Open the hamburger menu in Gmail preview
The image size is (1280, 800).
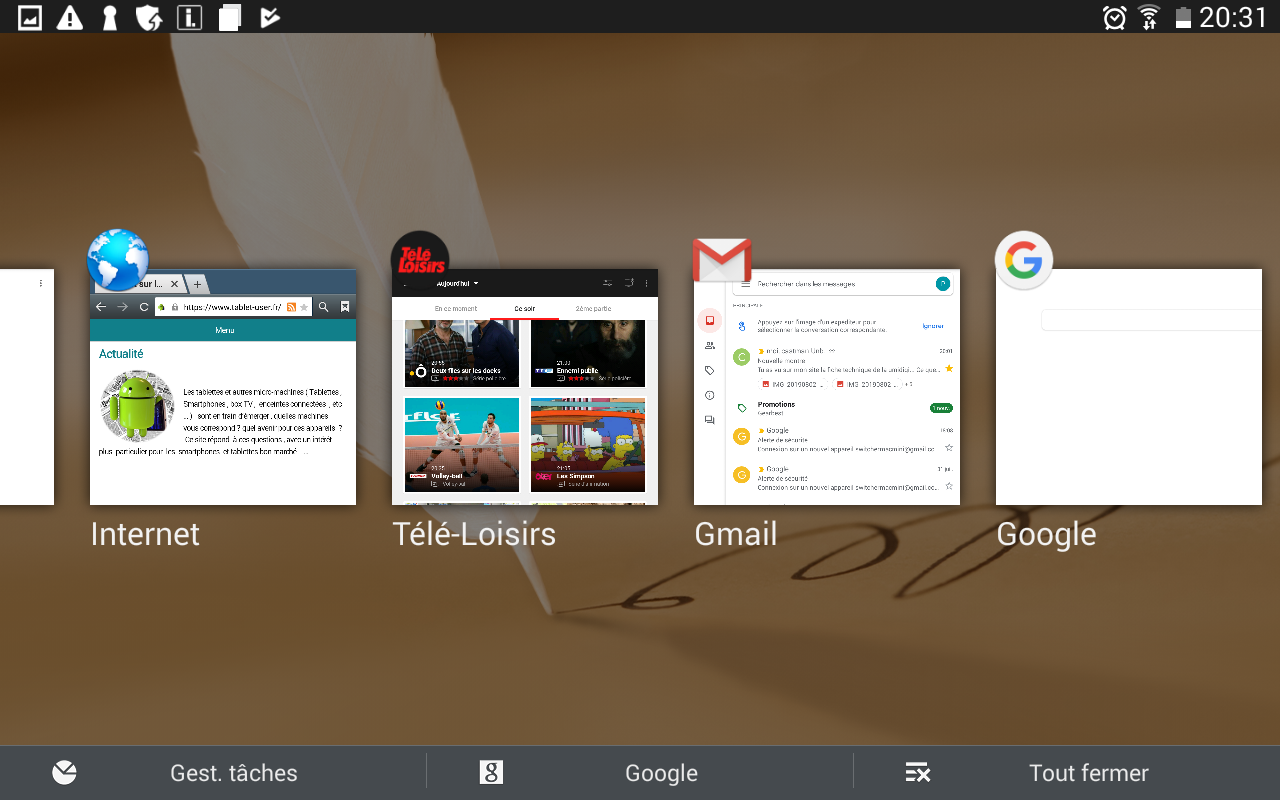(745, 284)
